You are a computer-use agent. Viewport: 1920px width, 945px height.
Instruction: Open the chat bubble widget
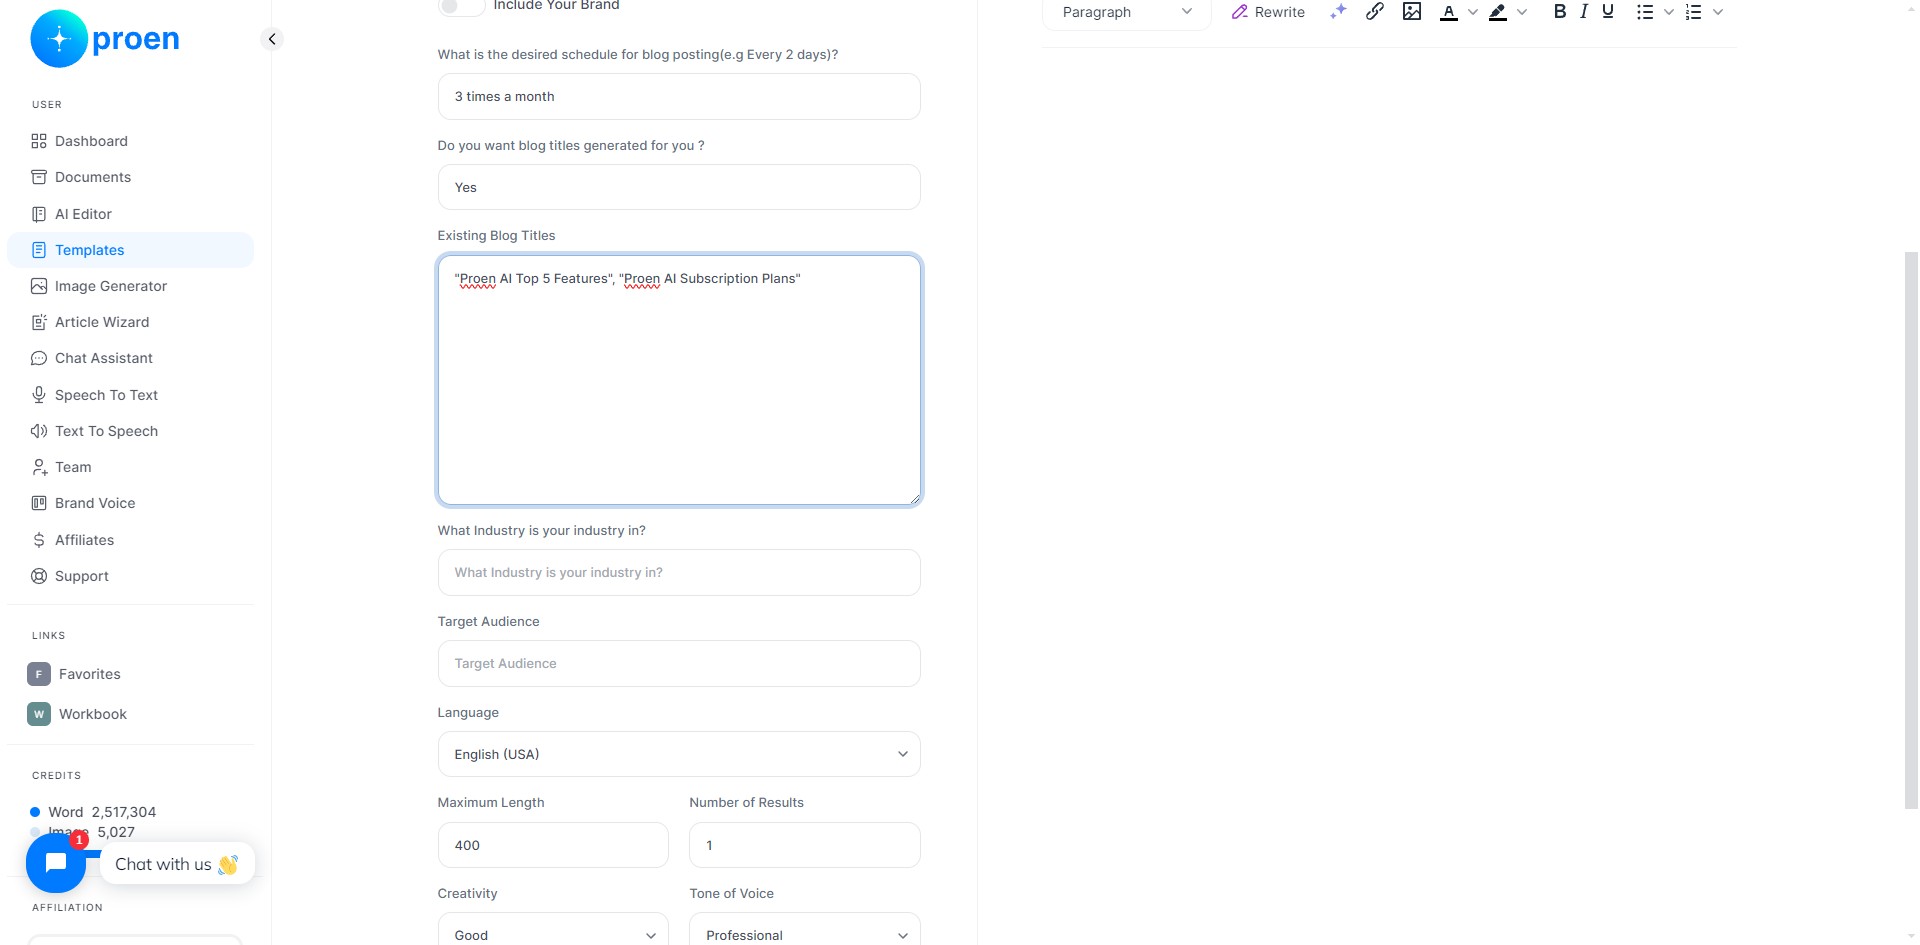(56, 863)
